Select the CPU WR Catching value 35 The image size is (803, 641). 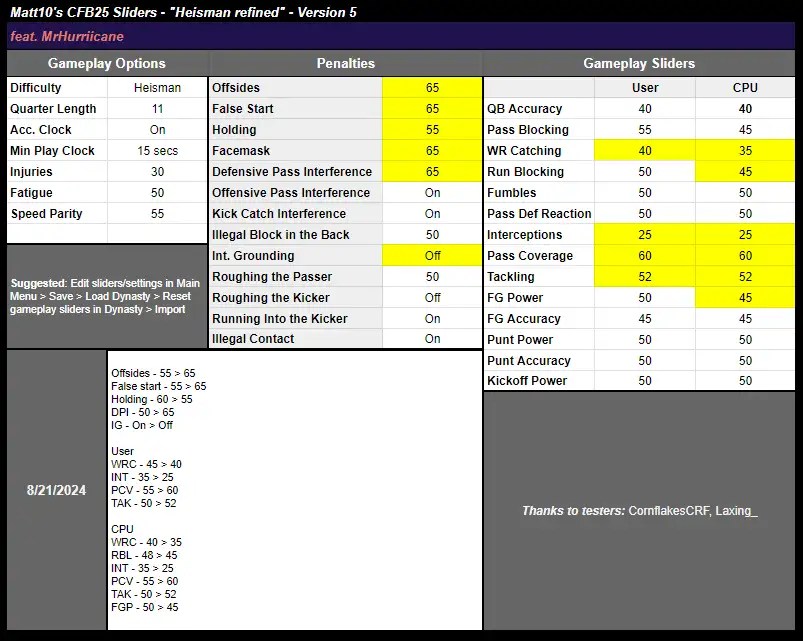click(x=745, y=151)
